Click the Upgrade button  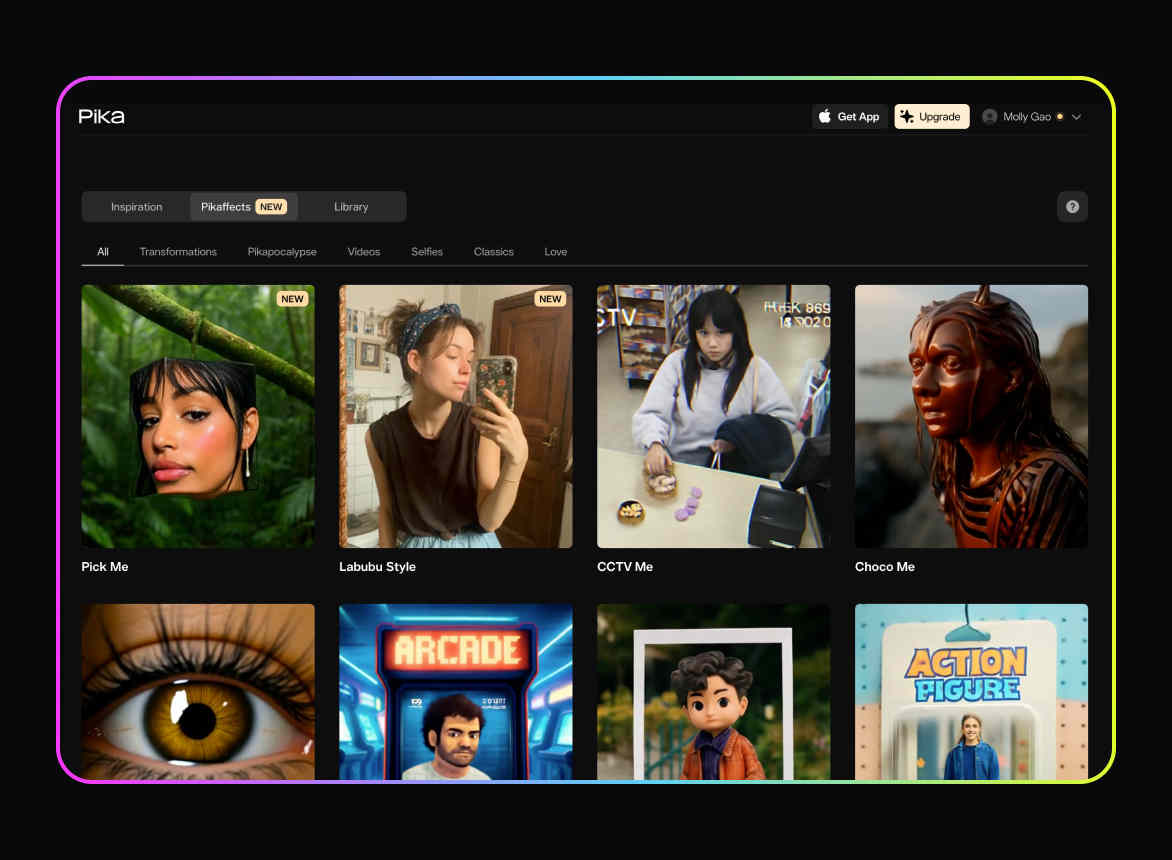tap(931, 117)
